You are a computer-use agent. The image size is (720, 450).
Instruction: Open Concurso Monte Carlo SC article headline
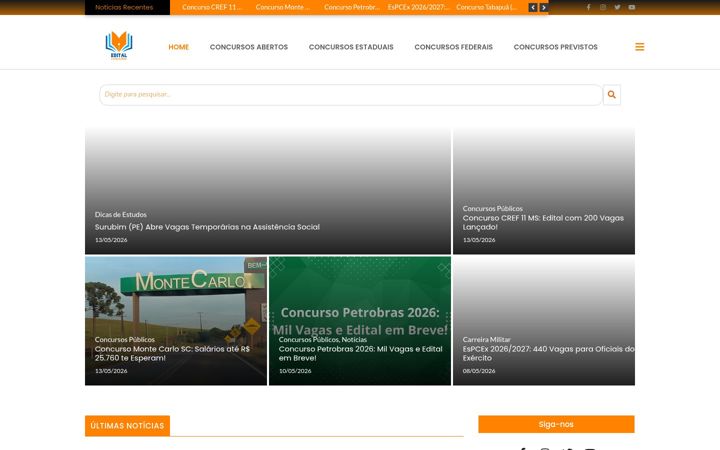point(172,354)
